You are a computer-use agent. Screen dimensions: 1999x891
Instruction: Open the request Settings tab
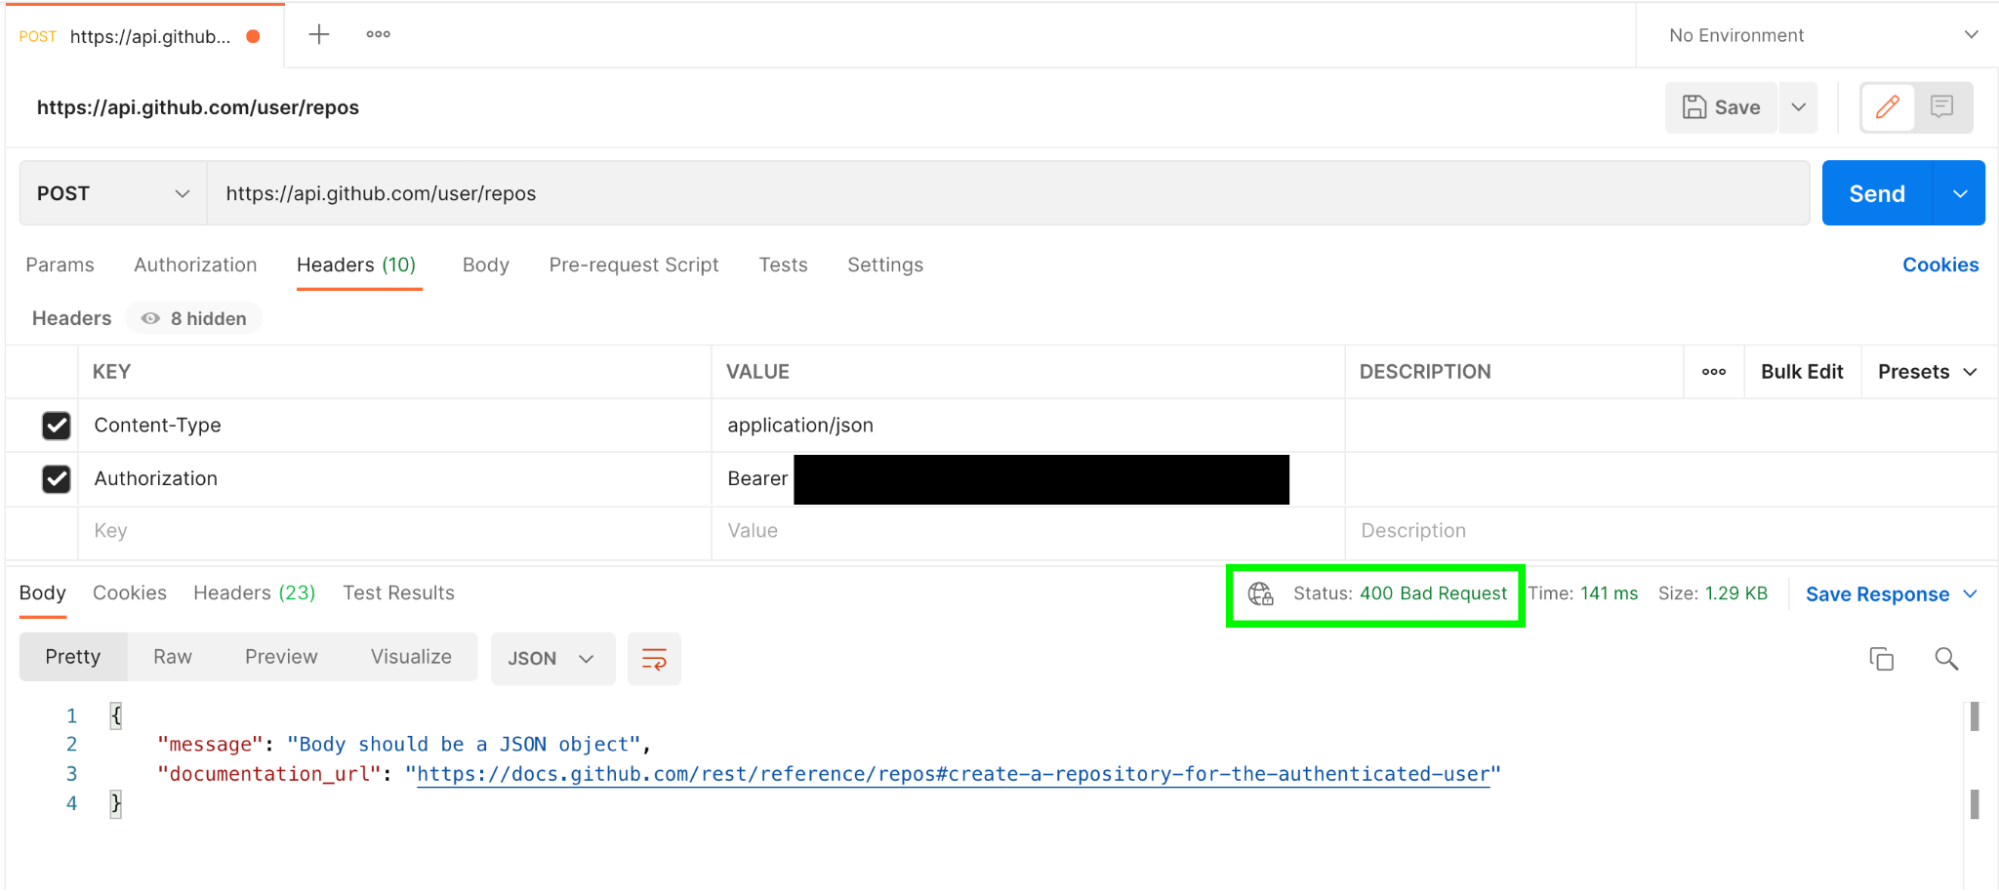coord(885,265)
